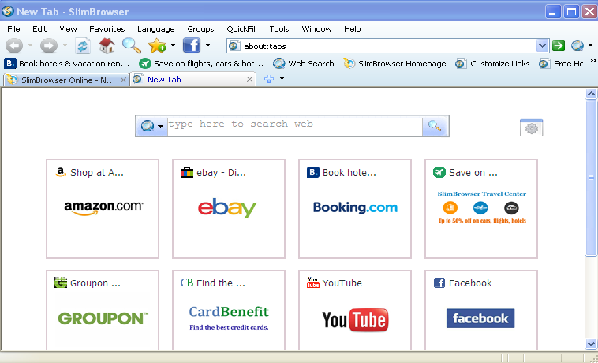Go to the Home page icon
Viewport: 598px width, 363px height.
[x=107, y=46]
